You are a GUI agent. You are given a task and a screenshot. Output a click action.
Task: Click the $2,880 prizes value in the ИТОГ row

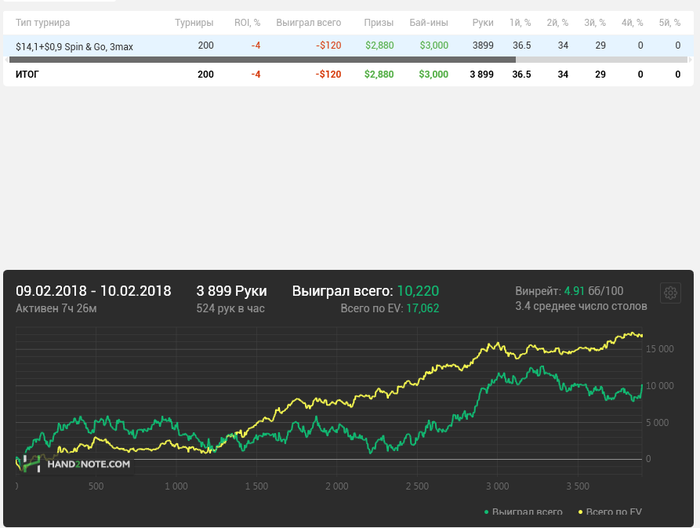[379, 75]
